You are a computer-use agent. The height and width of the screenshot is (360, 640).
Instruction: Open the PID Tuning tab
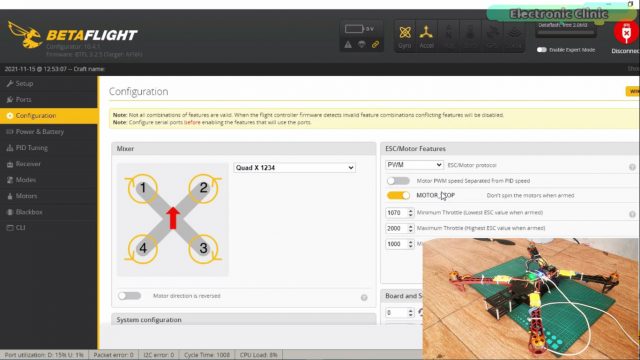[x=49, y=148]
